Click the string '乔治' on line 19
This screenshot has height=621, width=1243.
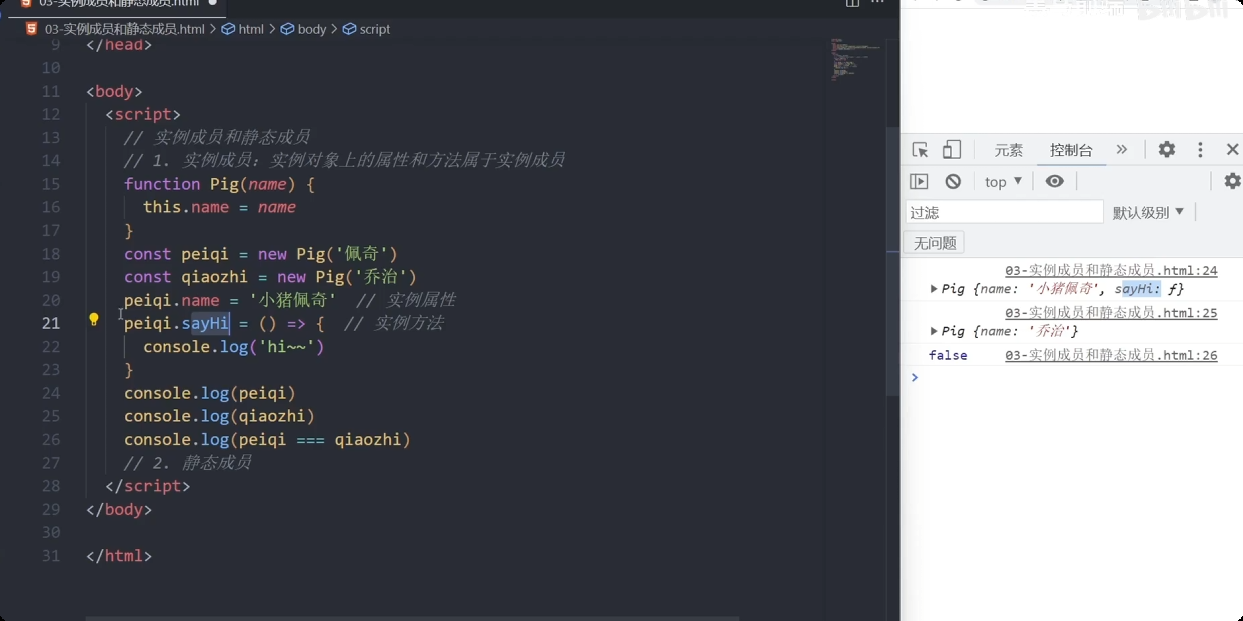[x=383, y=277]
